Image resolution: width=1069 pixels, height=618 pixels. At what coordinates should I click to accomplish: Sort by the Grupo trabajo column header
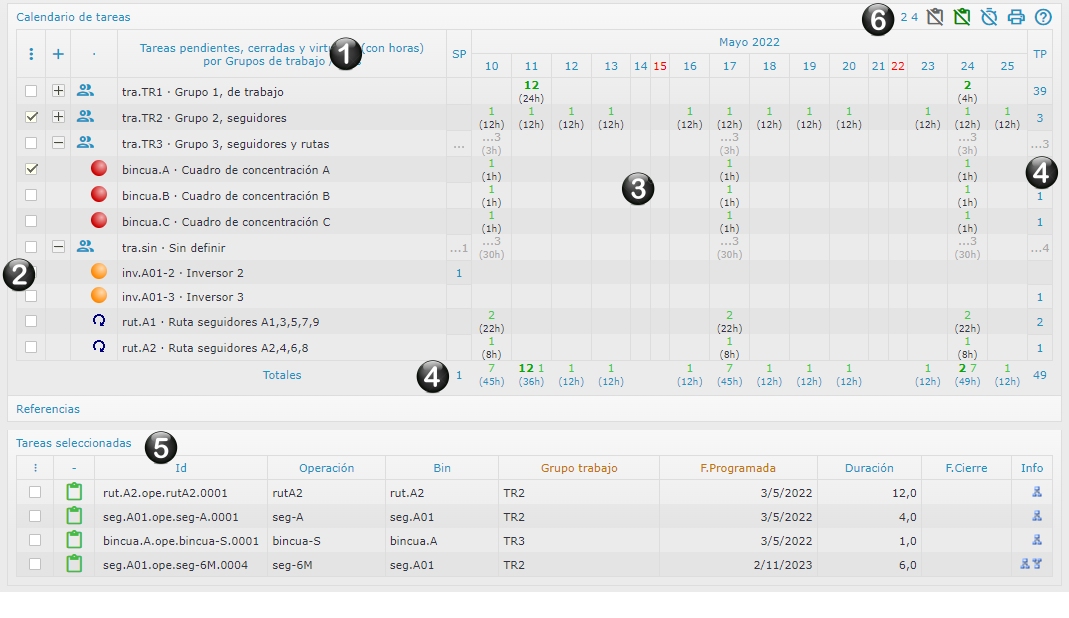(578, 468)
